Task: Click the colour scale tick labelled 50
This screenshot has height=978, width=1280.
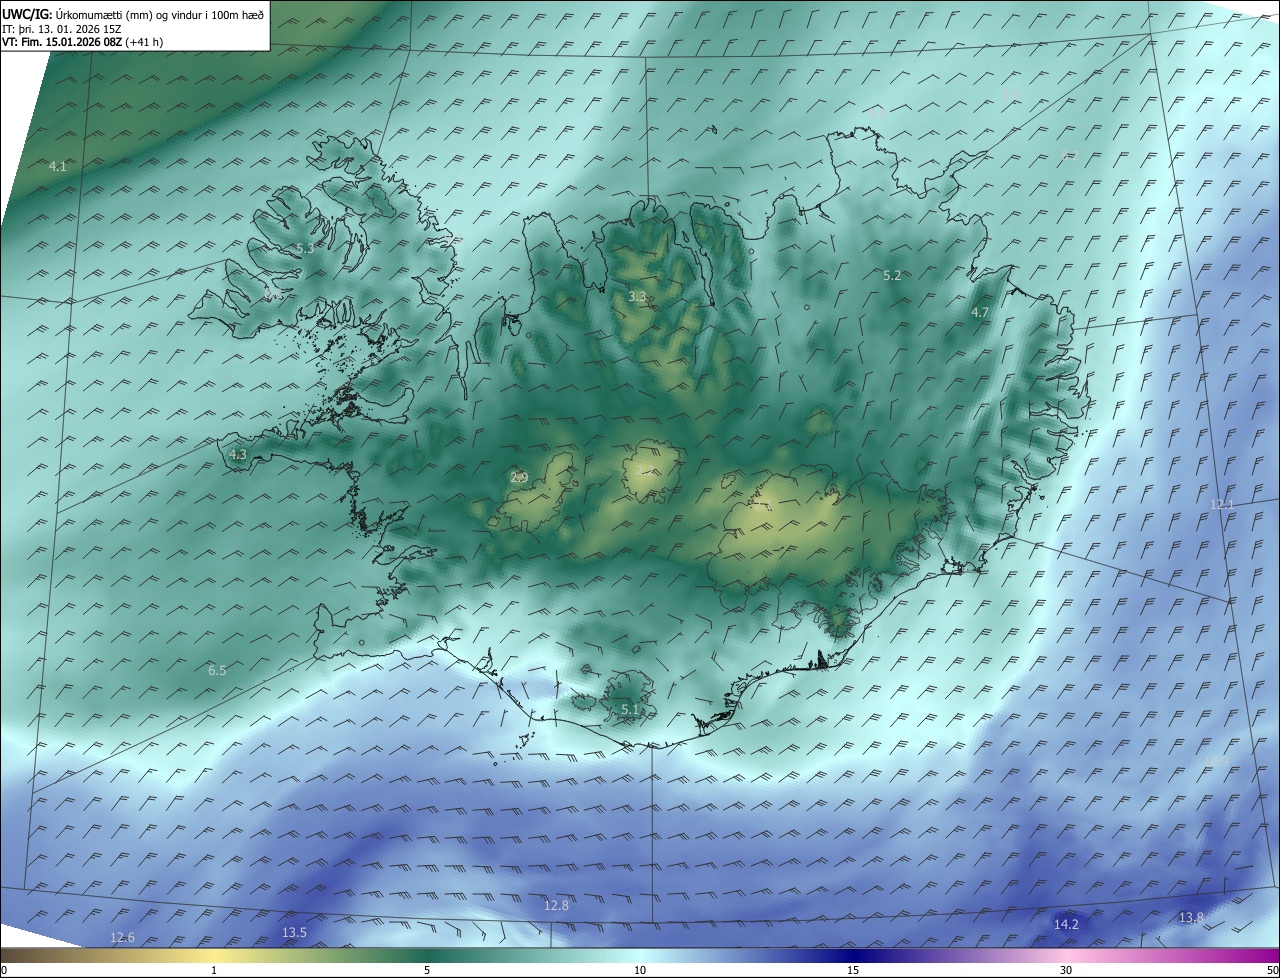Action: (x=1272, y=970)
